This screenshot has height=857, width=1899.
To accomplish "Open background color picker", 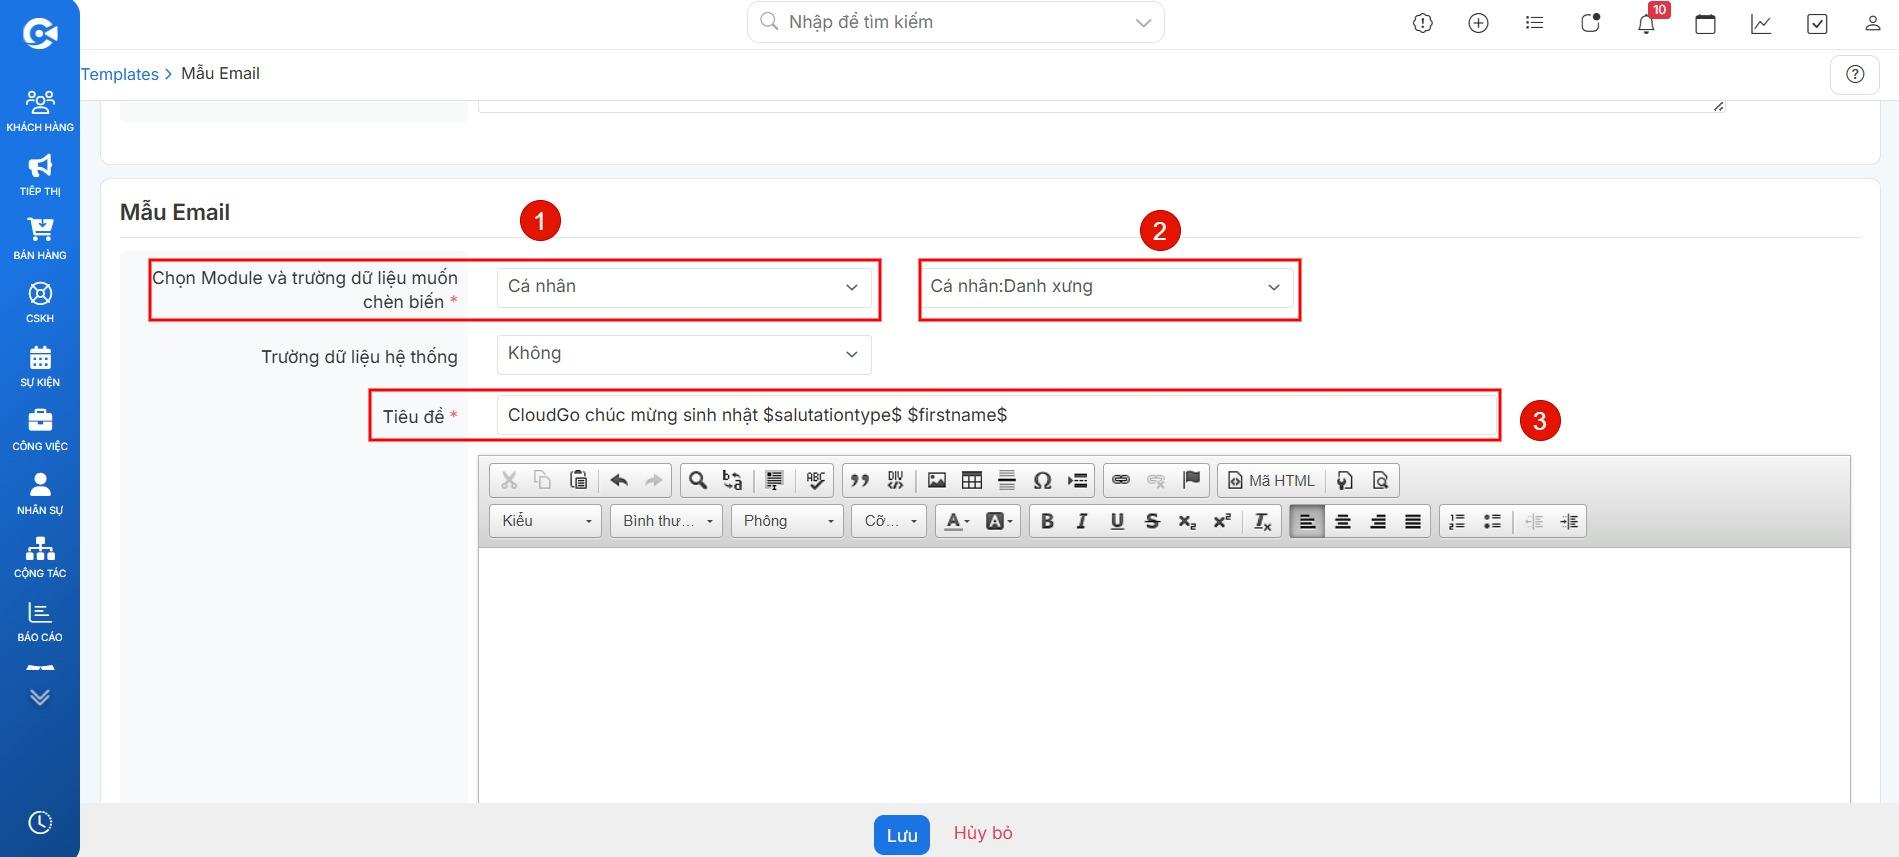I will click(999, 521).
